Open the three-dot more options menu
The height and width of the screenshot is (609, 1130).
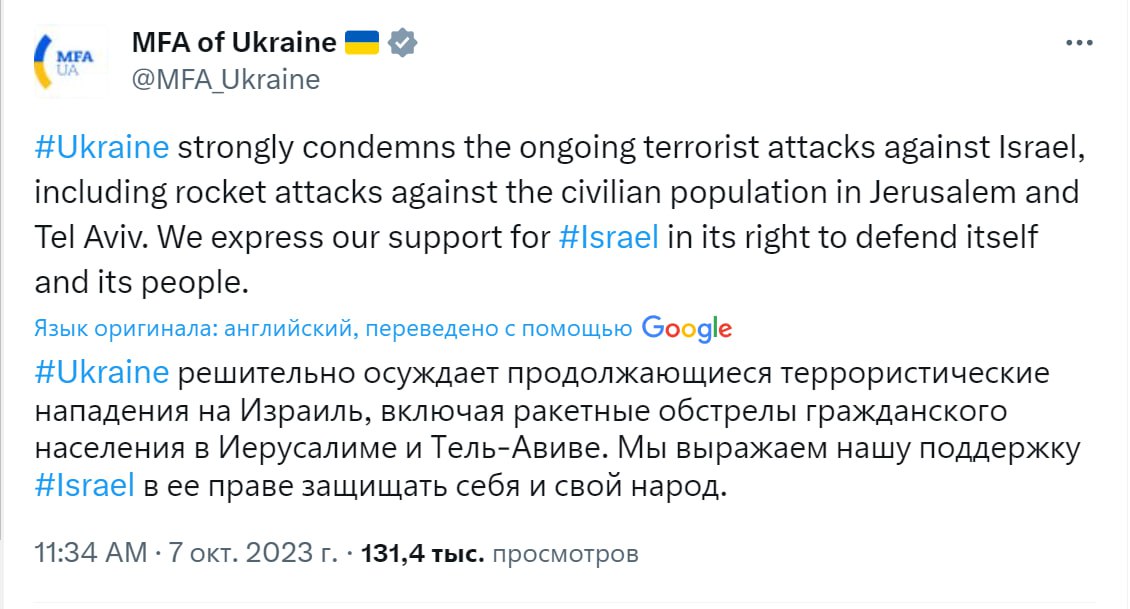(1080, 44)
